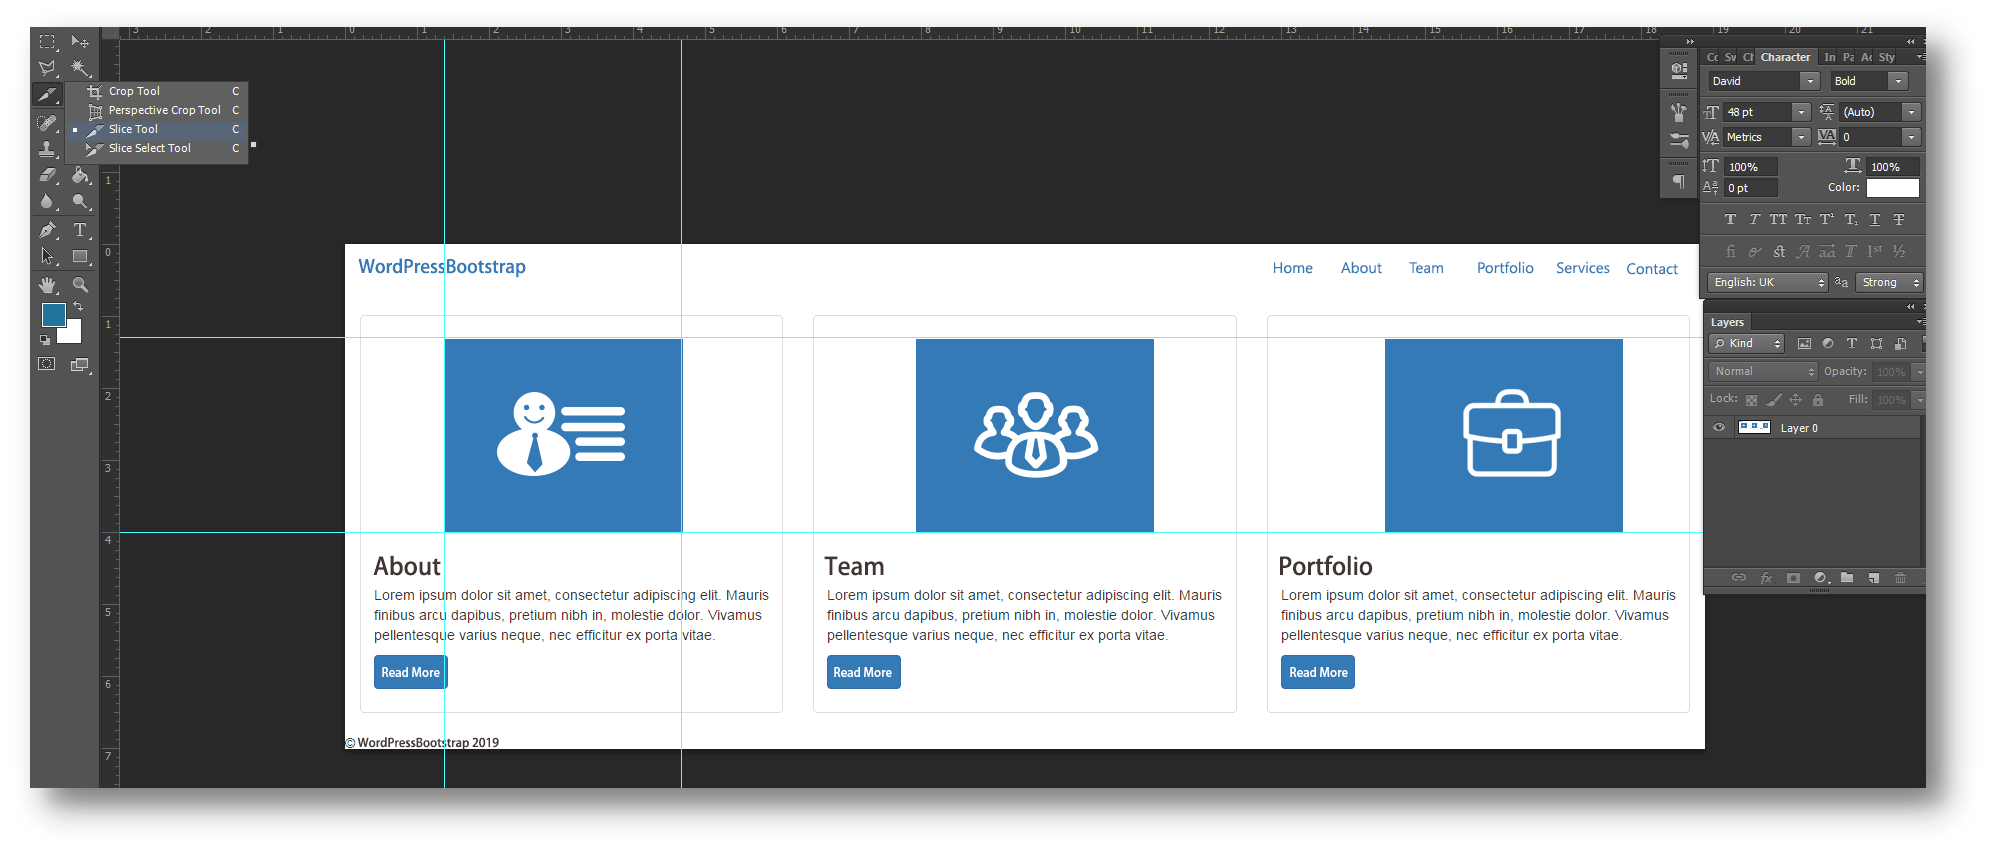The height and width of the screenshot is (852, 1996).
Task: Choose Perspective Crop Tool from the flyout
Action: point(157,110)
